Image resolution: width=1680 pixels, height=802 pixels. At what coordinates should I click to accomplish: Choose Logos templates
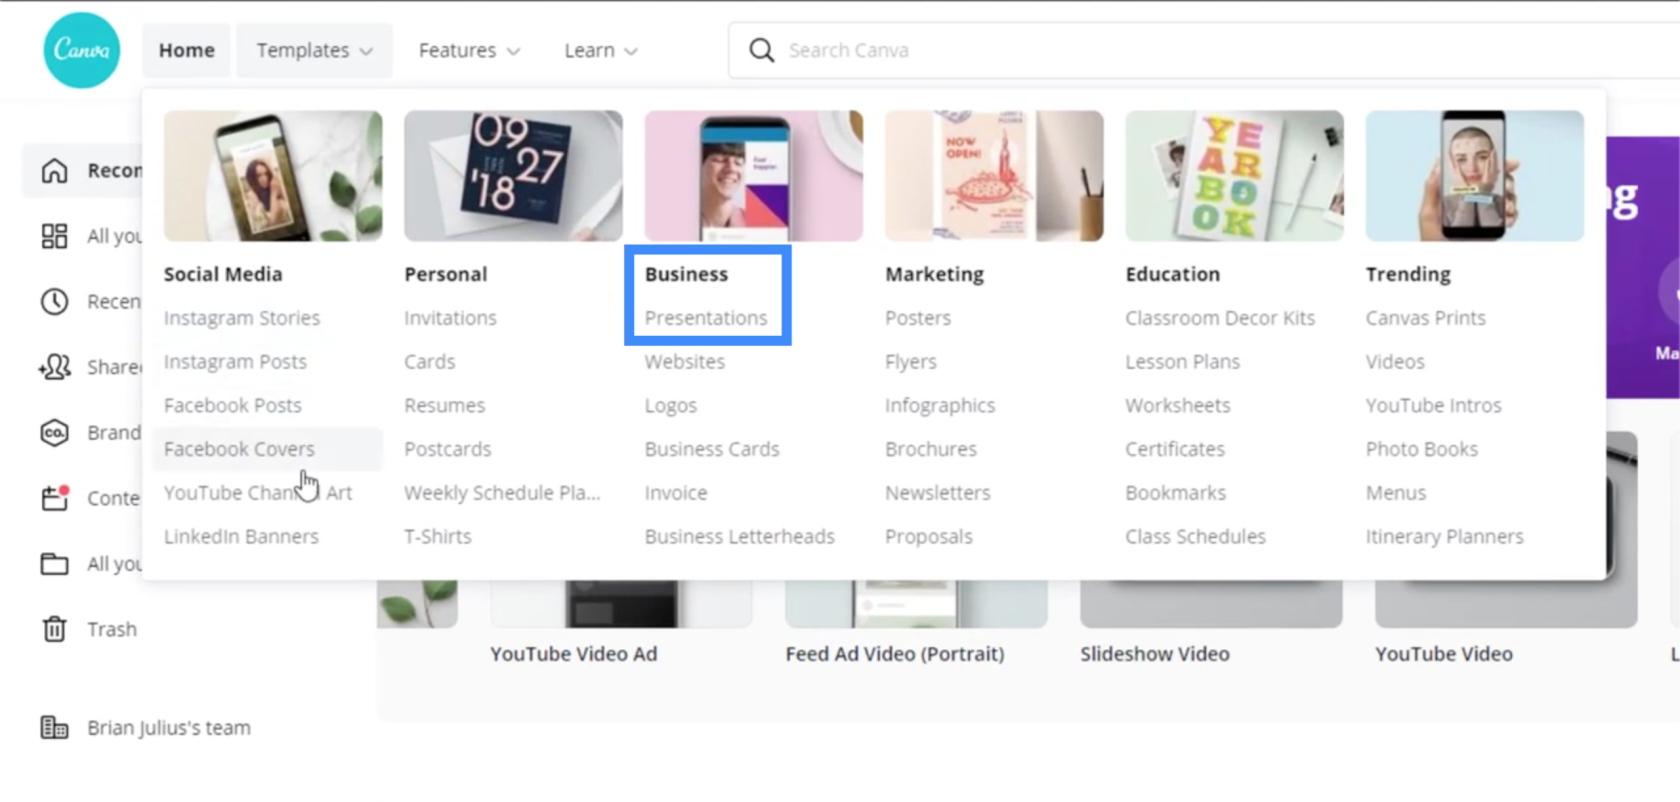click(x=670, y=406)
